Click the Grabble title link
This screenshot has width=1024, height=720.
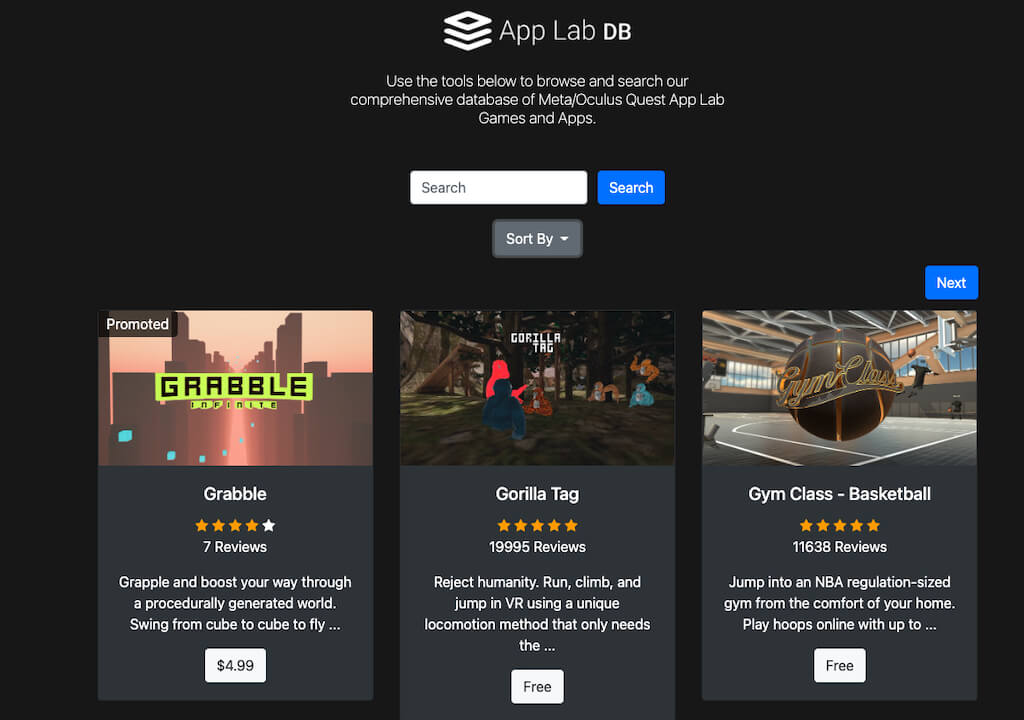235,494
